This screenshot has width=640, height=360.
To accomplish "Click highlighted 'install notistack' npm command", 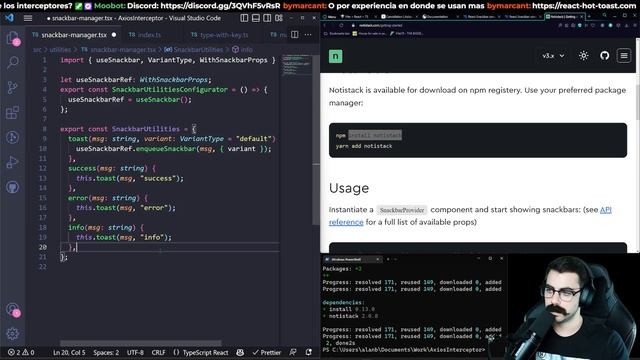I will click(x=375, y=135).
